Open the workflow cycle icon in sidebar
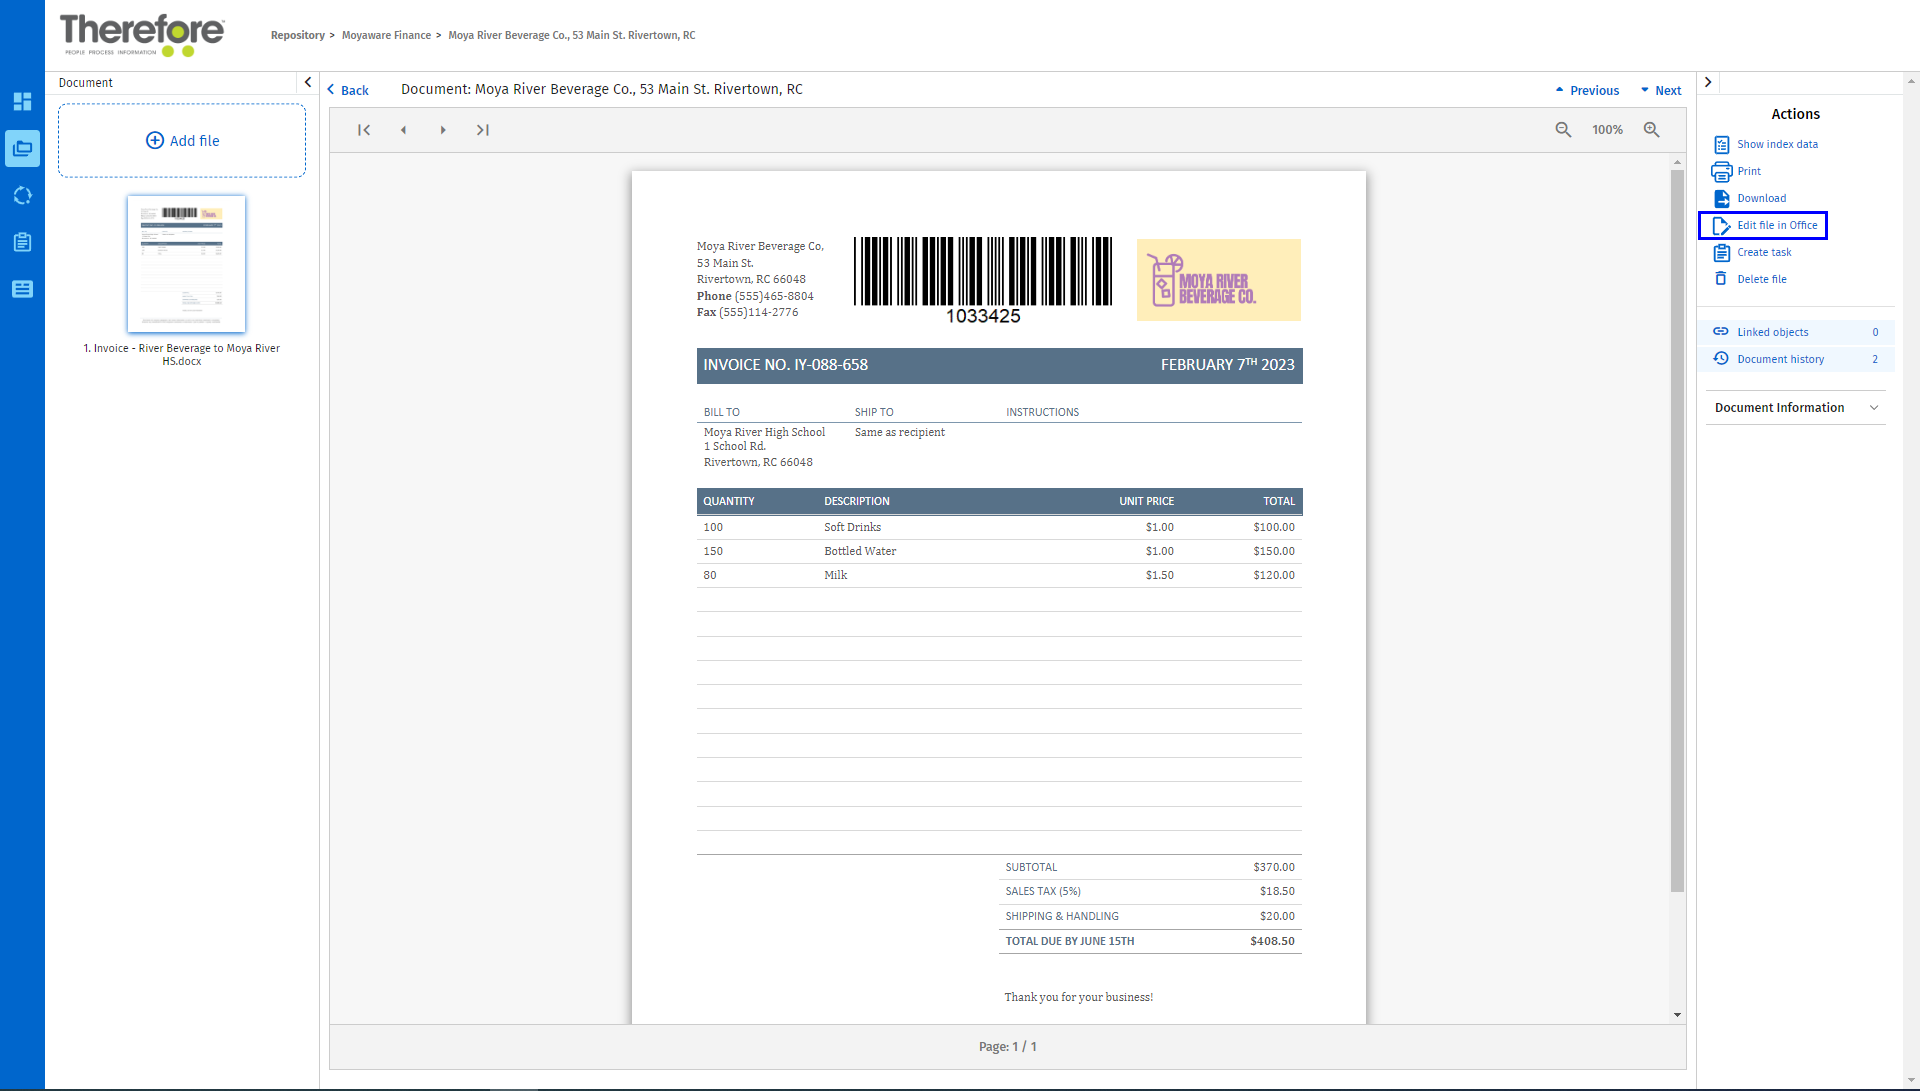The image size is (1920, 1091). (22, 195)
